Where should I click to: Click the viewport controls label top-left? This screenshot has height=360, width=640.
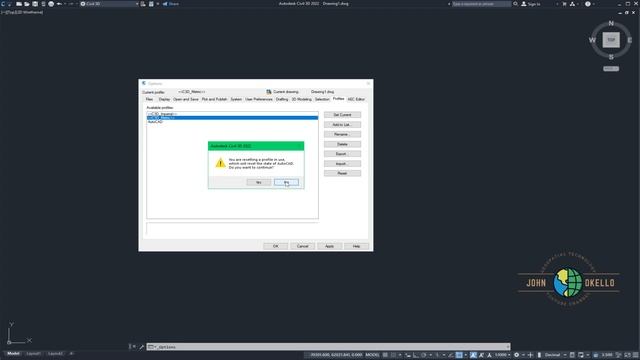point(22,12)
